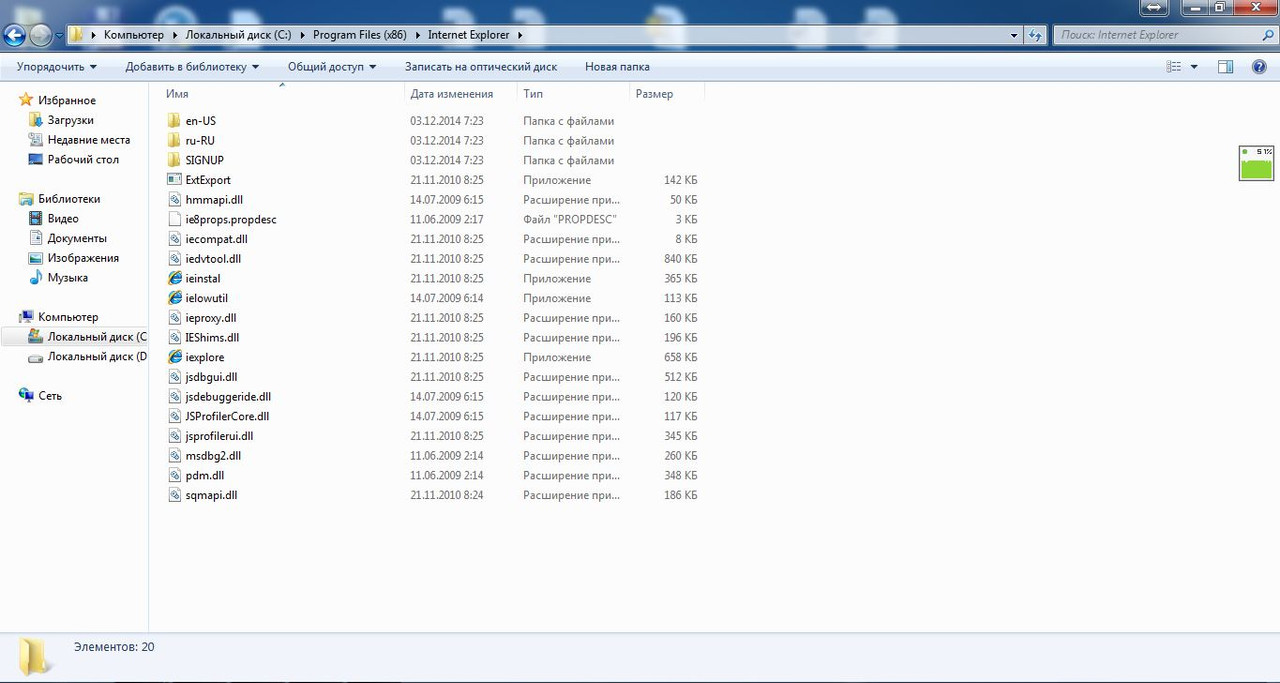Select the ru-RU folder icon
Screen dimensions: 1280x683
coord(175,140)
